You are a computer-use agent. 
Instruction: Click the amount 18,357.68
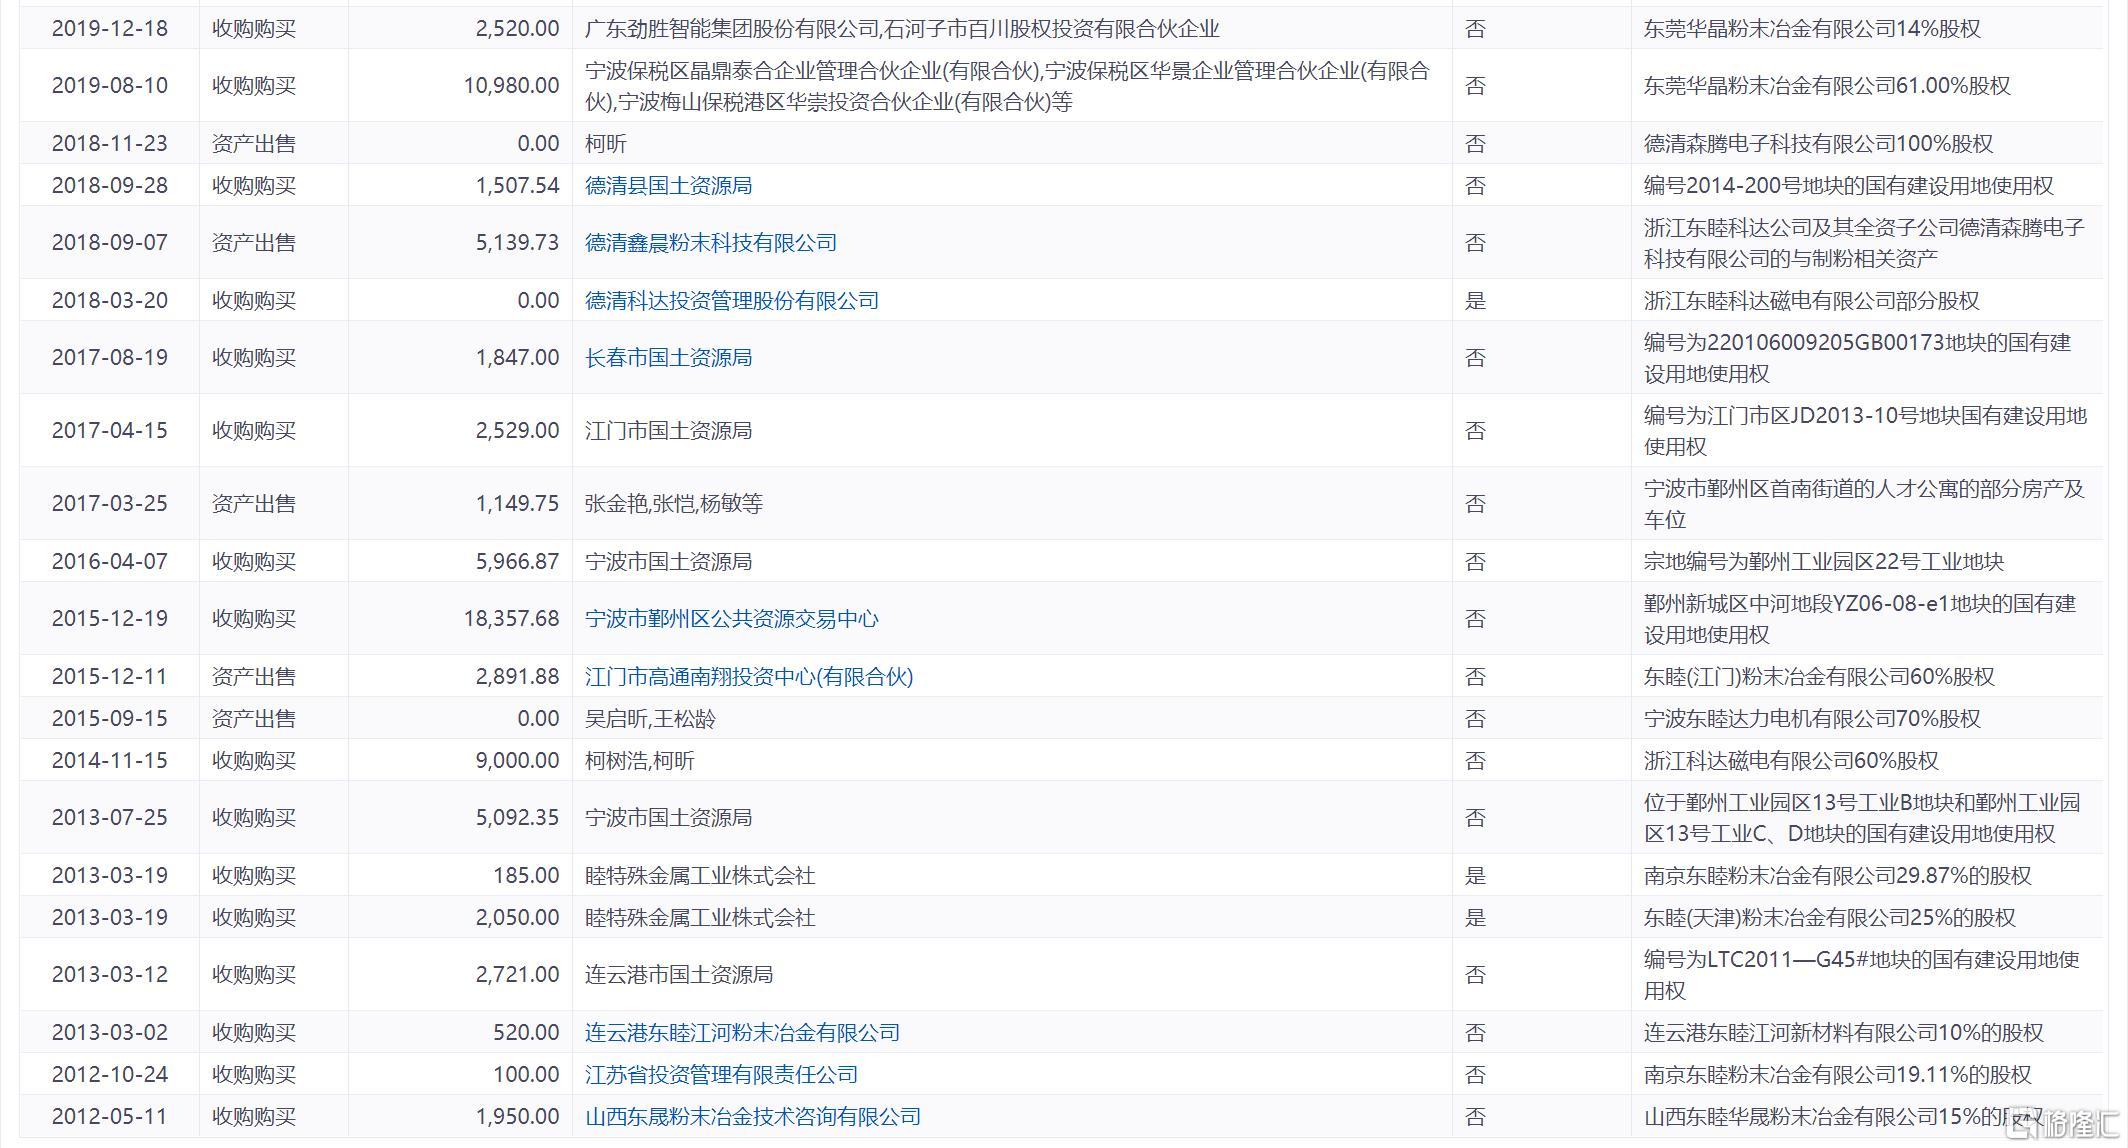tap(511, 618)
